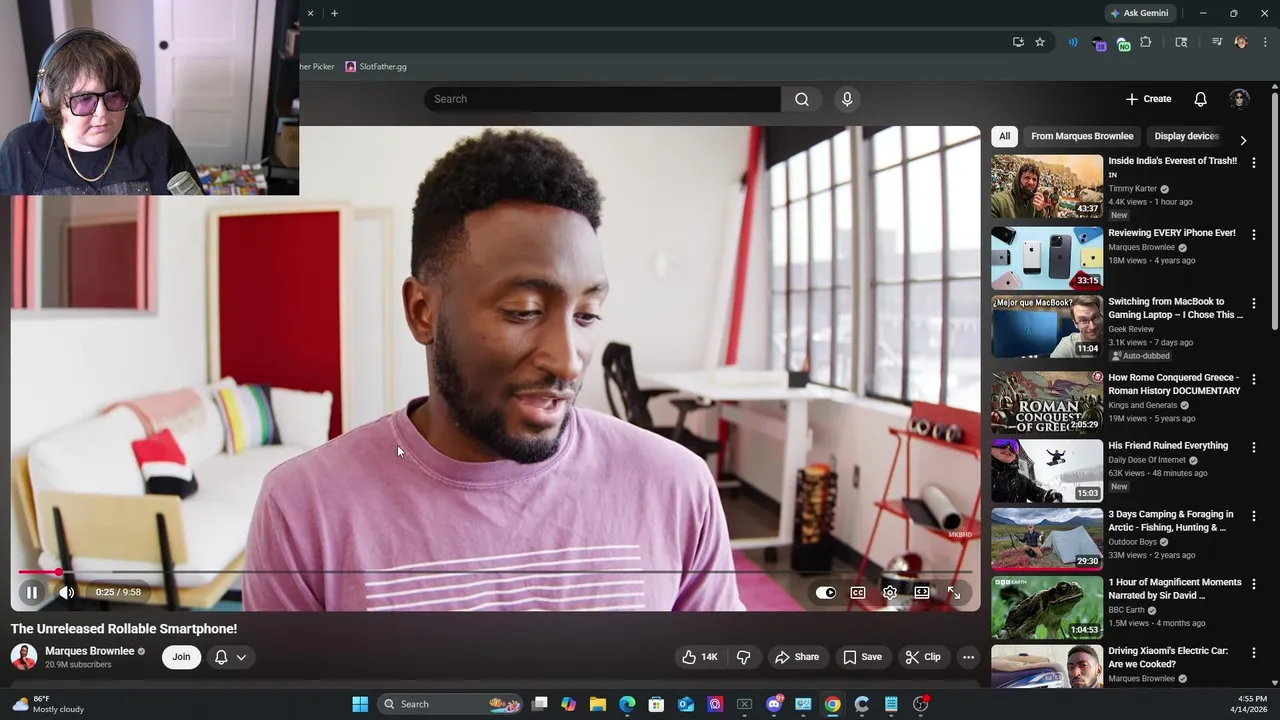Switch to theater mode
This screenshot has width=1280, height=720.
click(922, 592)
